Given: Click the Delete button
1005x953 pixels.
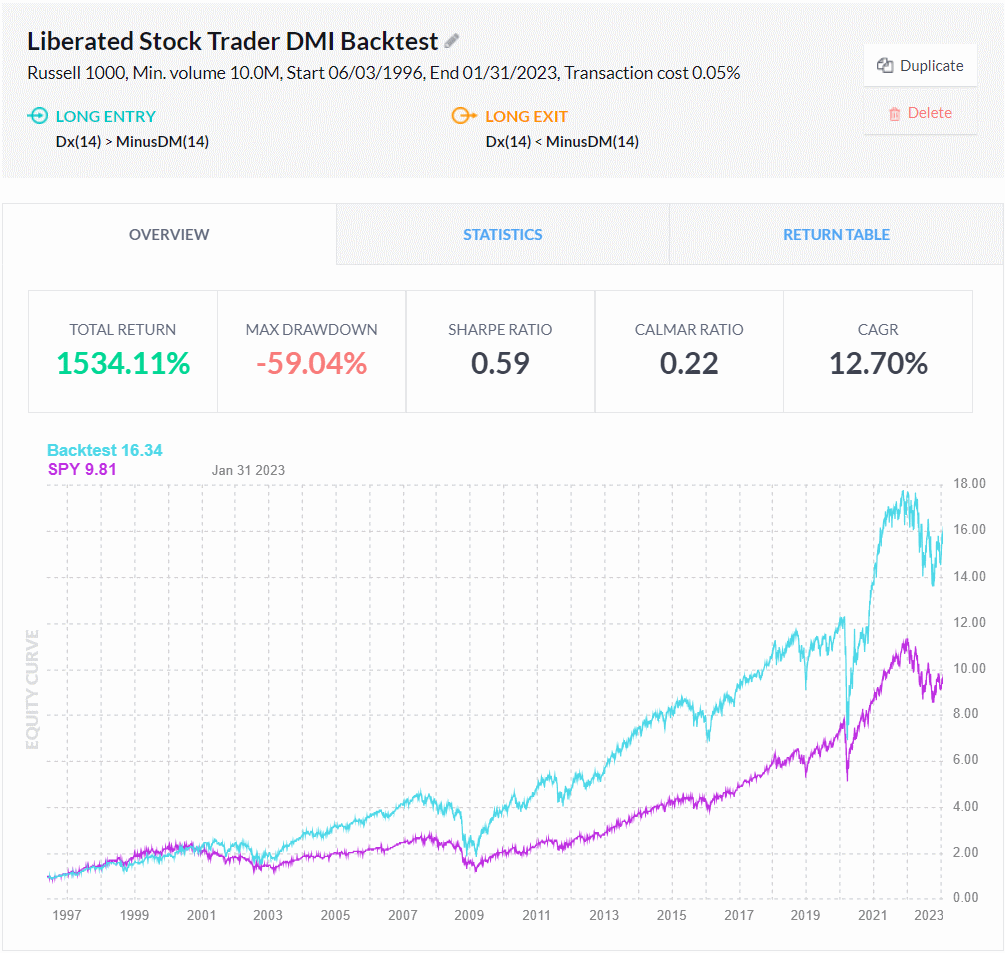Looking at the screenshot, I should coord(920,113).
